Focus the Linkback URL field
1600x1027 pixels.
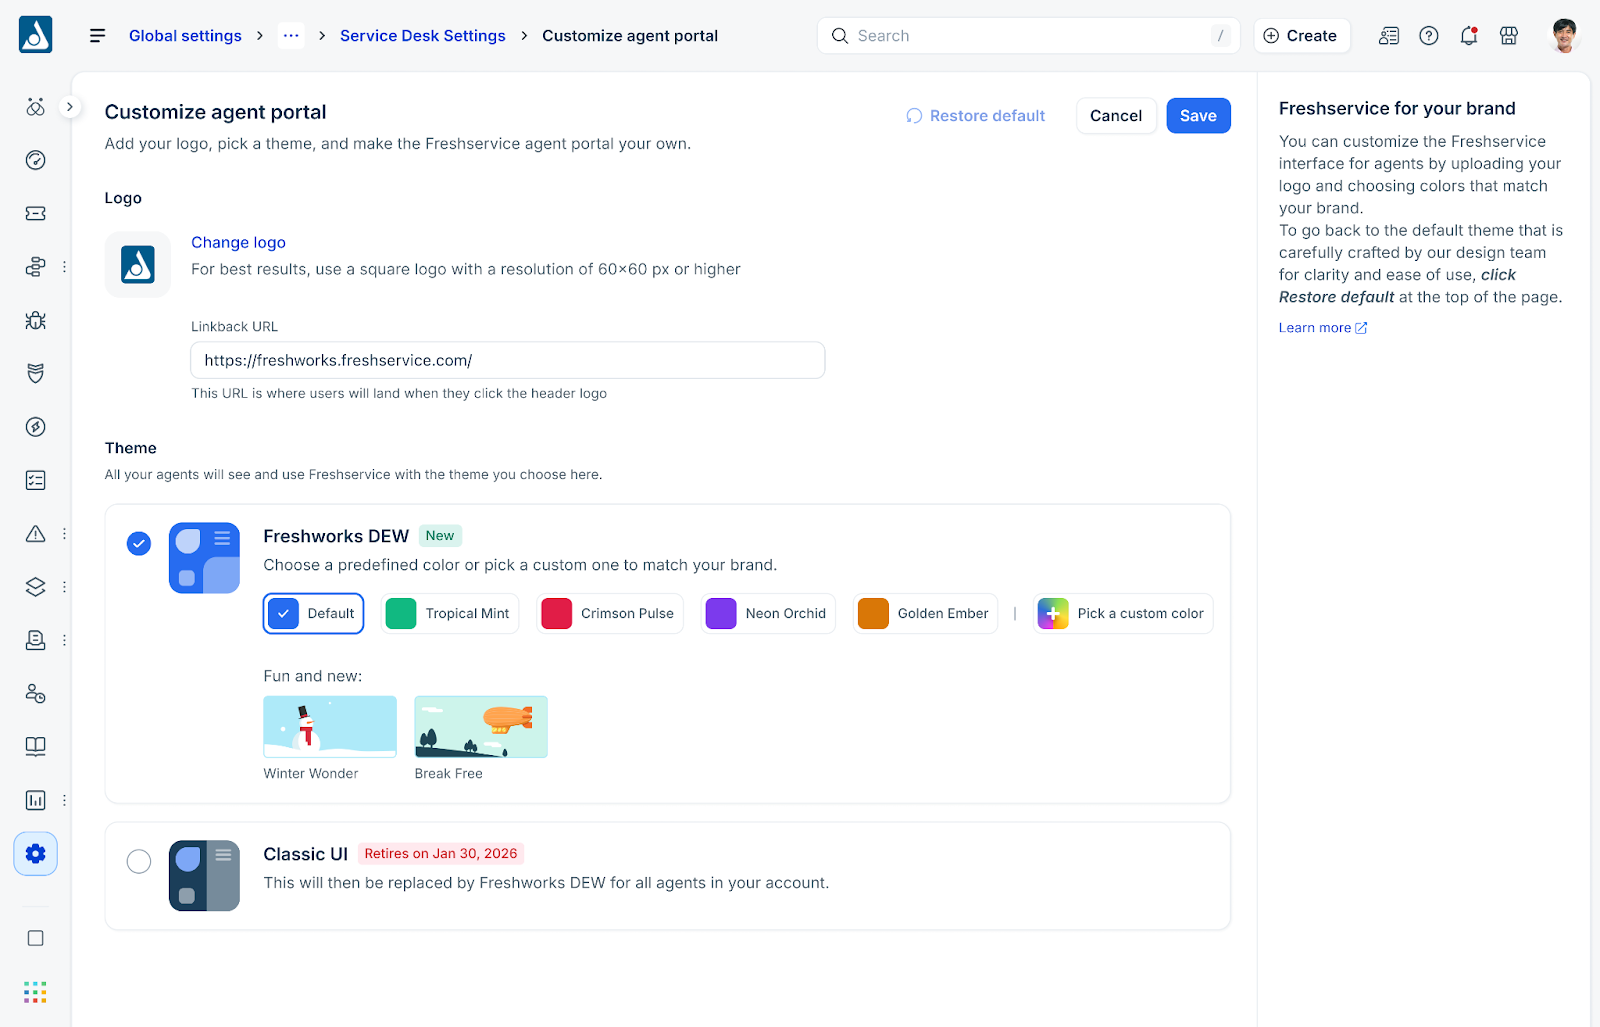[508, 361]
